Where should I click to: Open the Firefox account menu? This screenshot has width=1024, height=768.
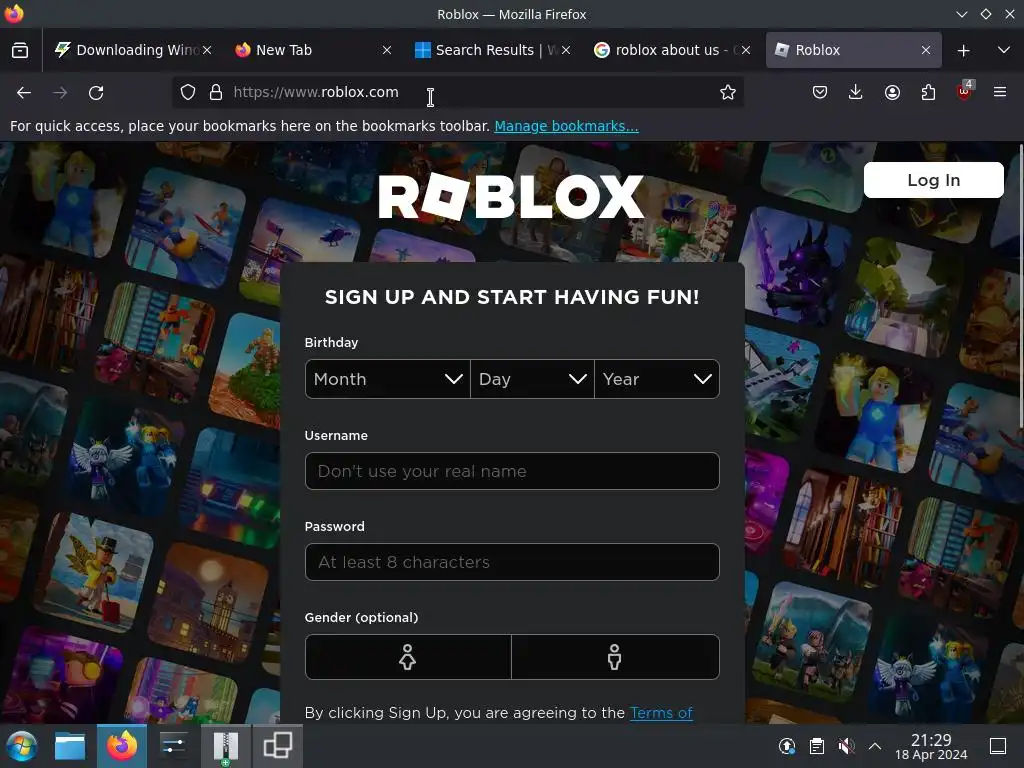click(892, 92)
